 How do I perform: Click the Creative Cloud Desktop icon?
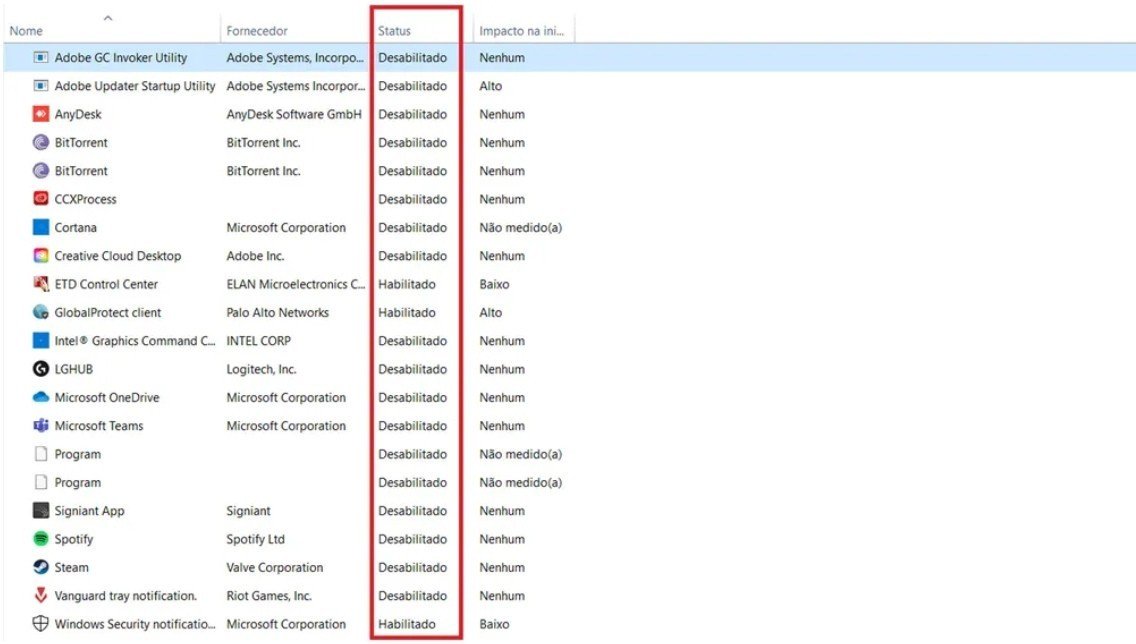pyautogui.click(x=41, y=255)
